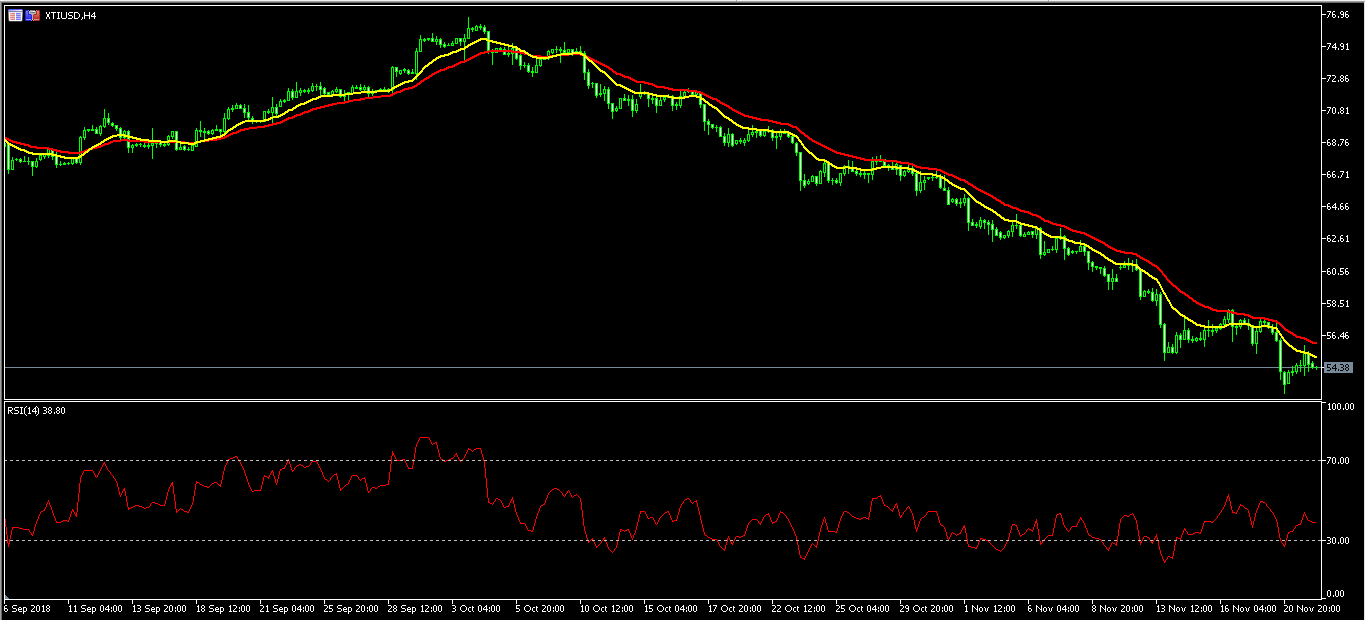Viewport: 1366px width, 620px height.
Task: Click the 6 Nov 04:00 time label
Action: click(x=1054, y=608)
